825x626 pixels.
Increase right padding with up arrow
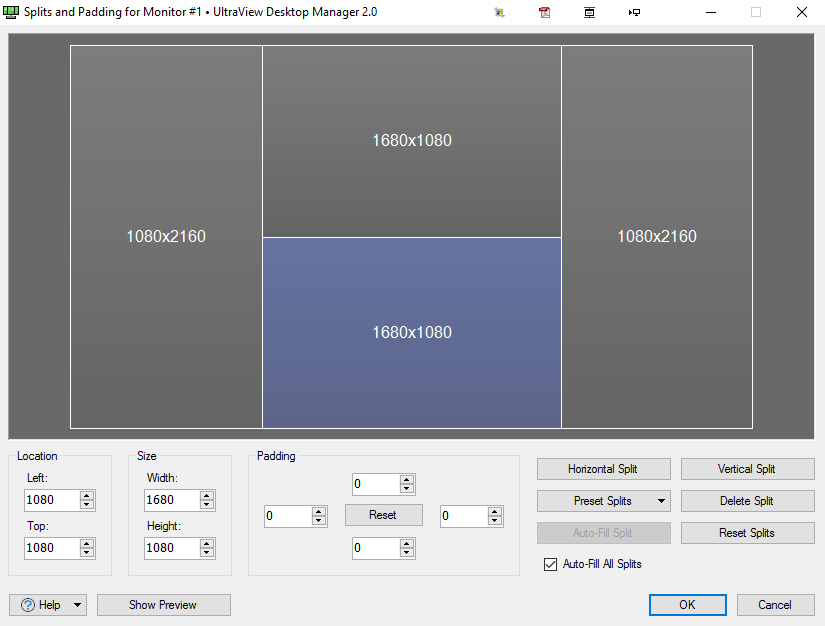[x=495, y=511]
